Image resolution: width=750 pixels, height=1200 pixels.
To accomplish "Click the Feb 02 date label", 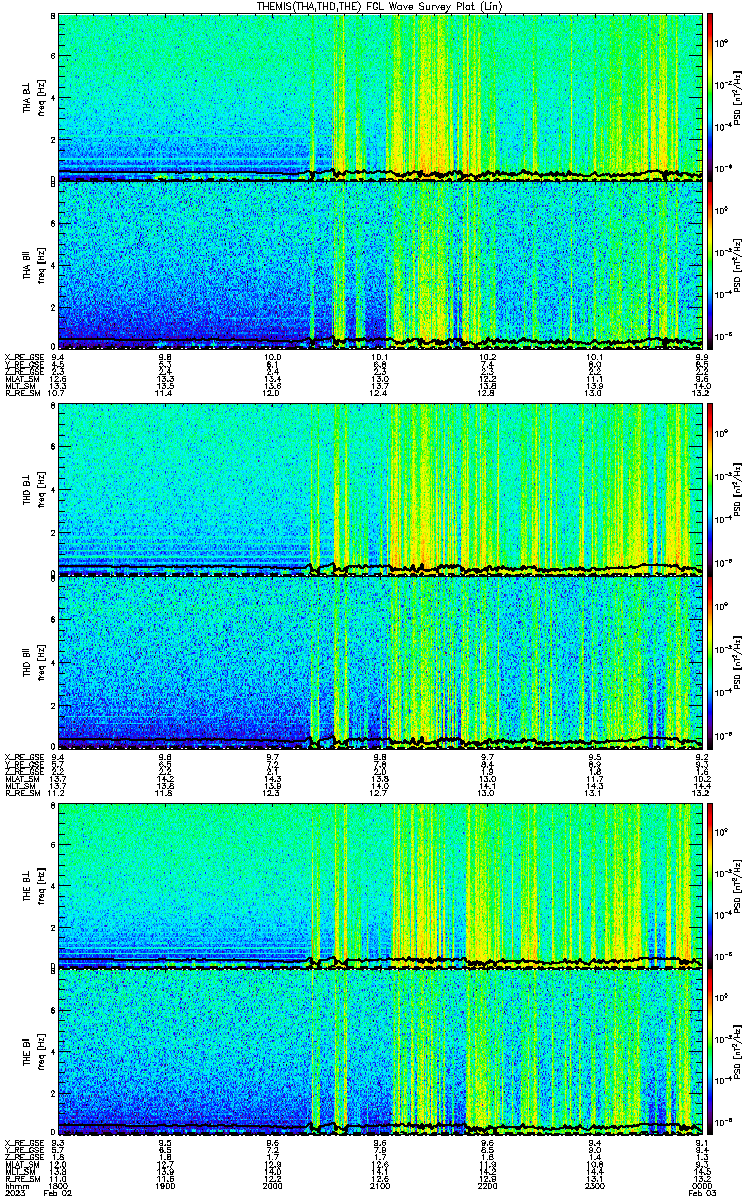I will coord(60,1193).
